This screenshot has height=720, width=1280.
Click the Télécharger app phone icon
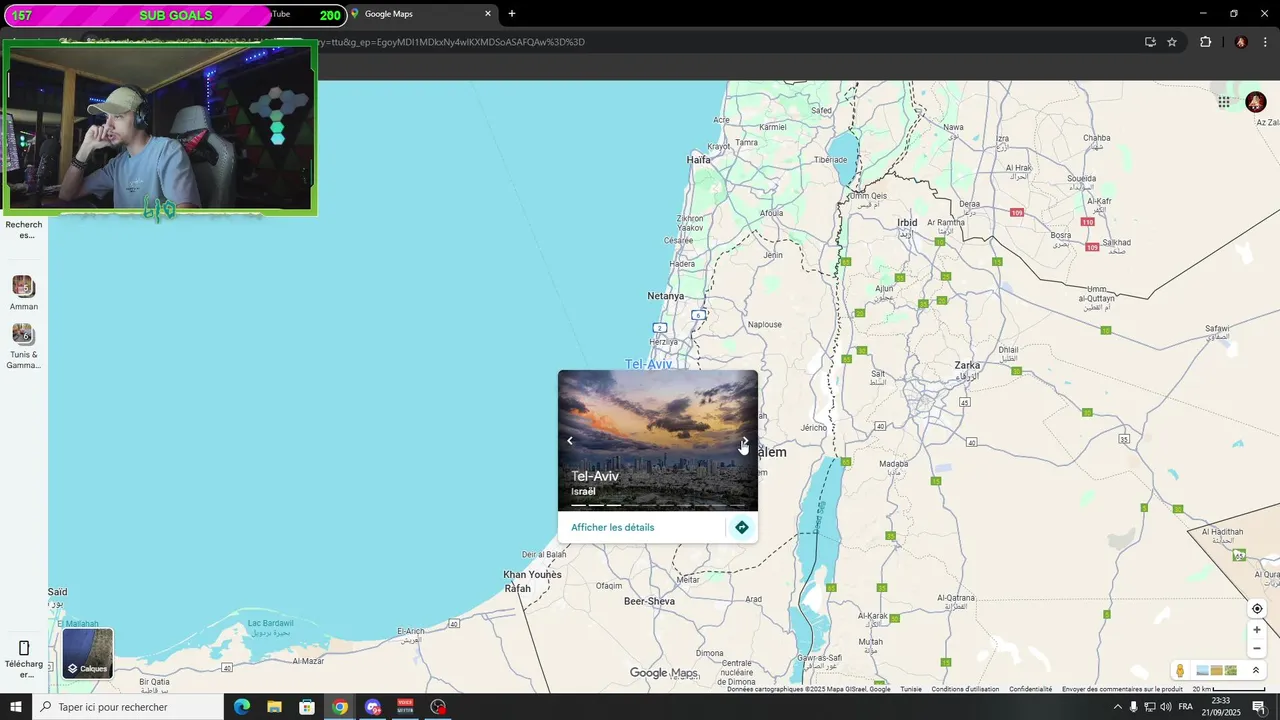tap(24, 648)
